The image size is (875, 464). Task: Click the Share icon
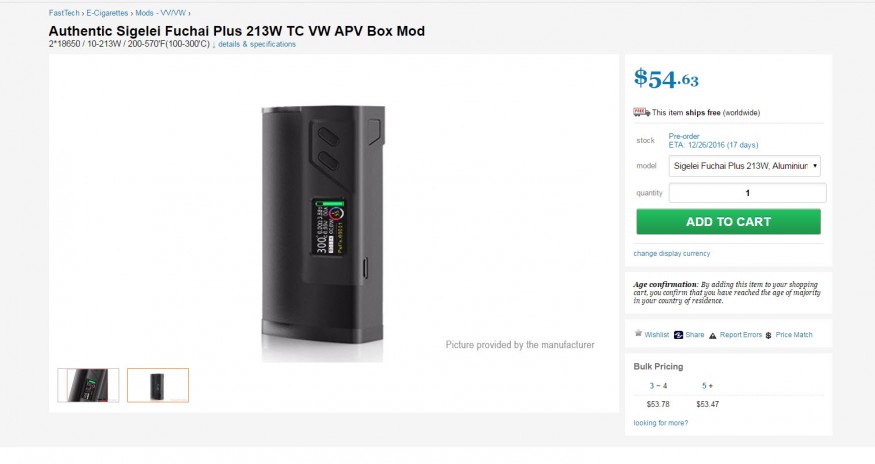point(679,335)
